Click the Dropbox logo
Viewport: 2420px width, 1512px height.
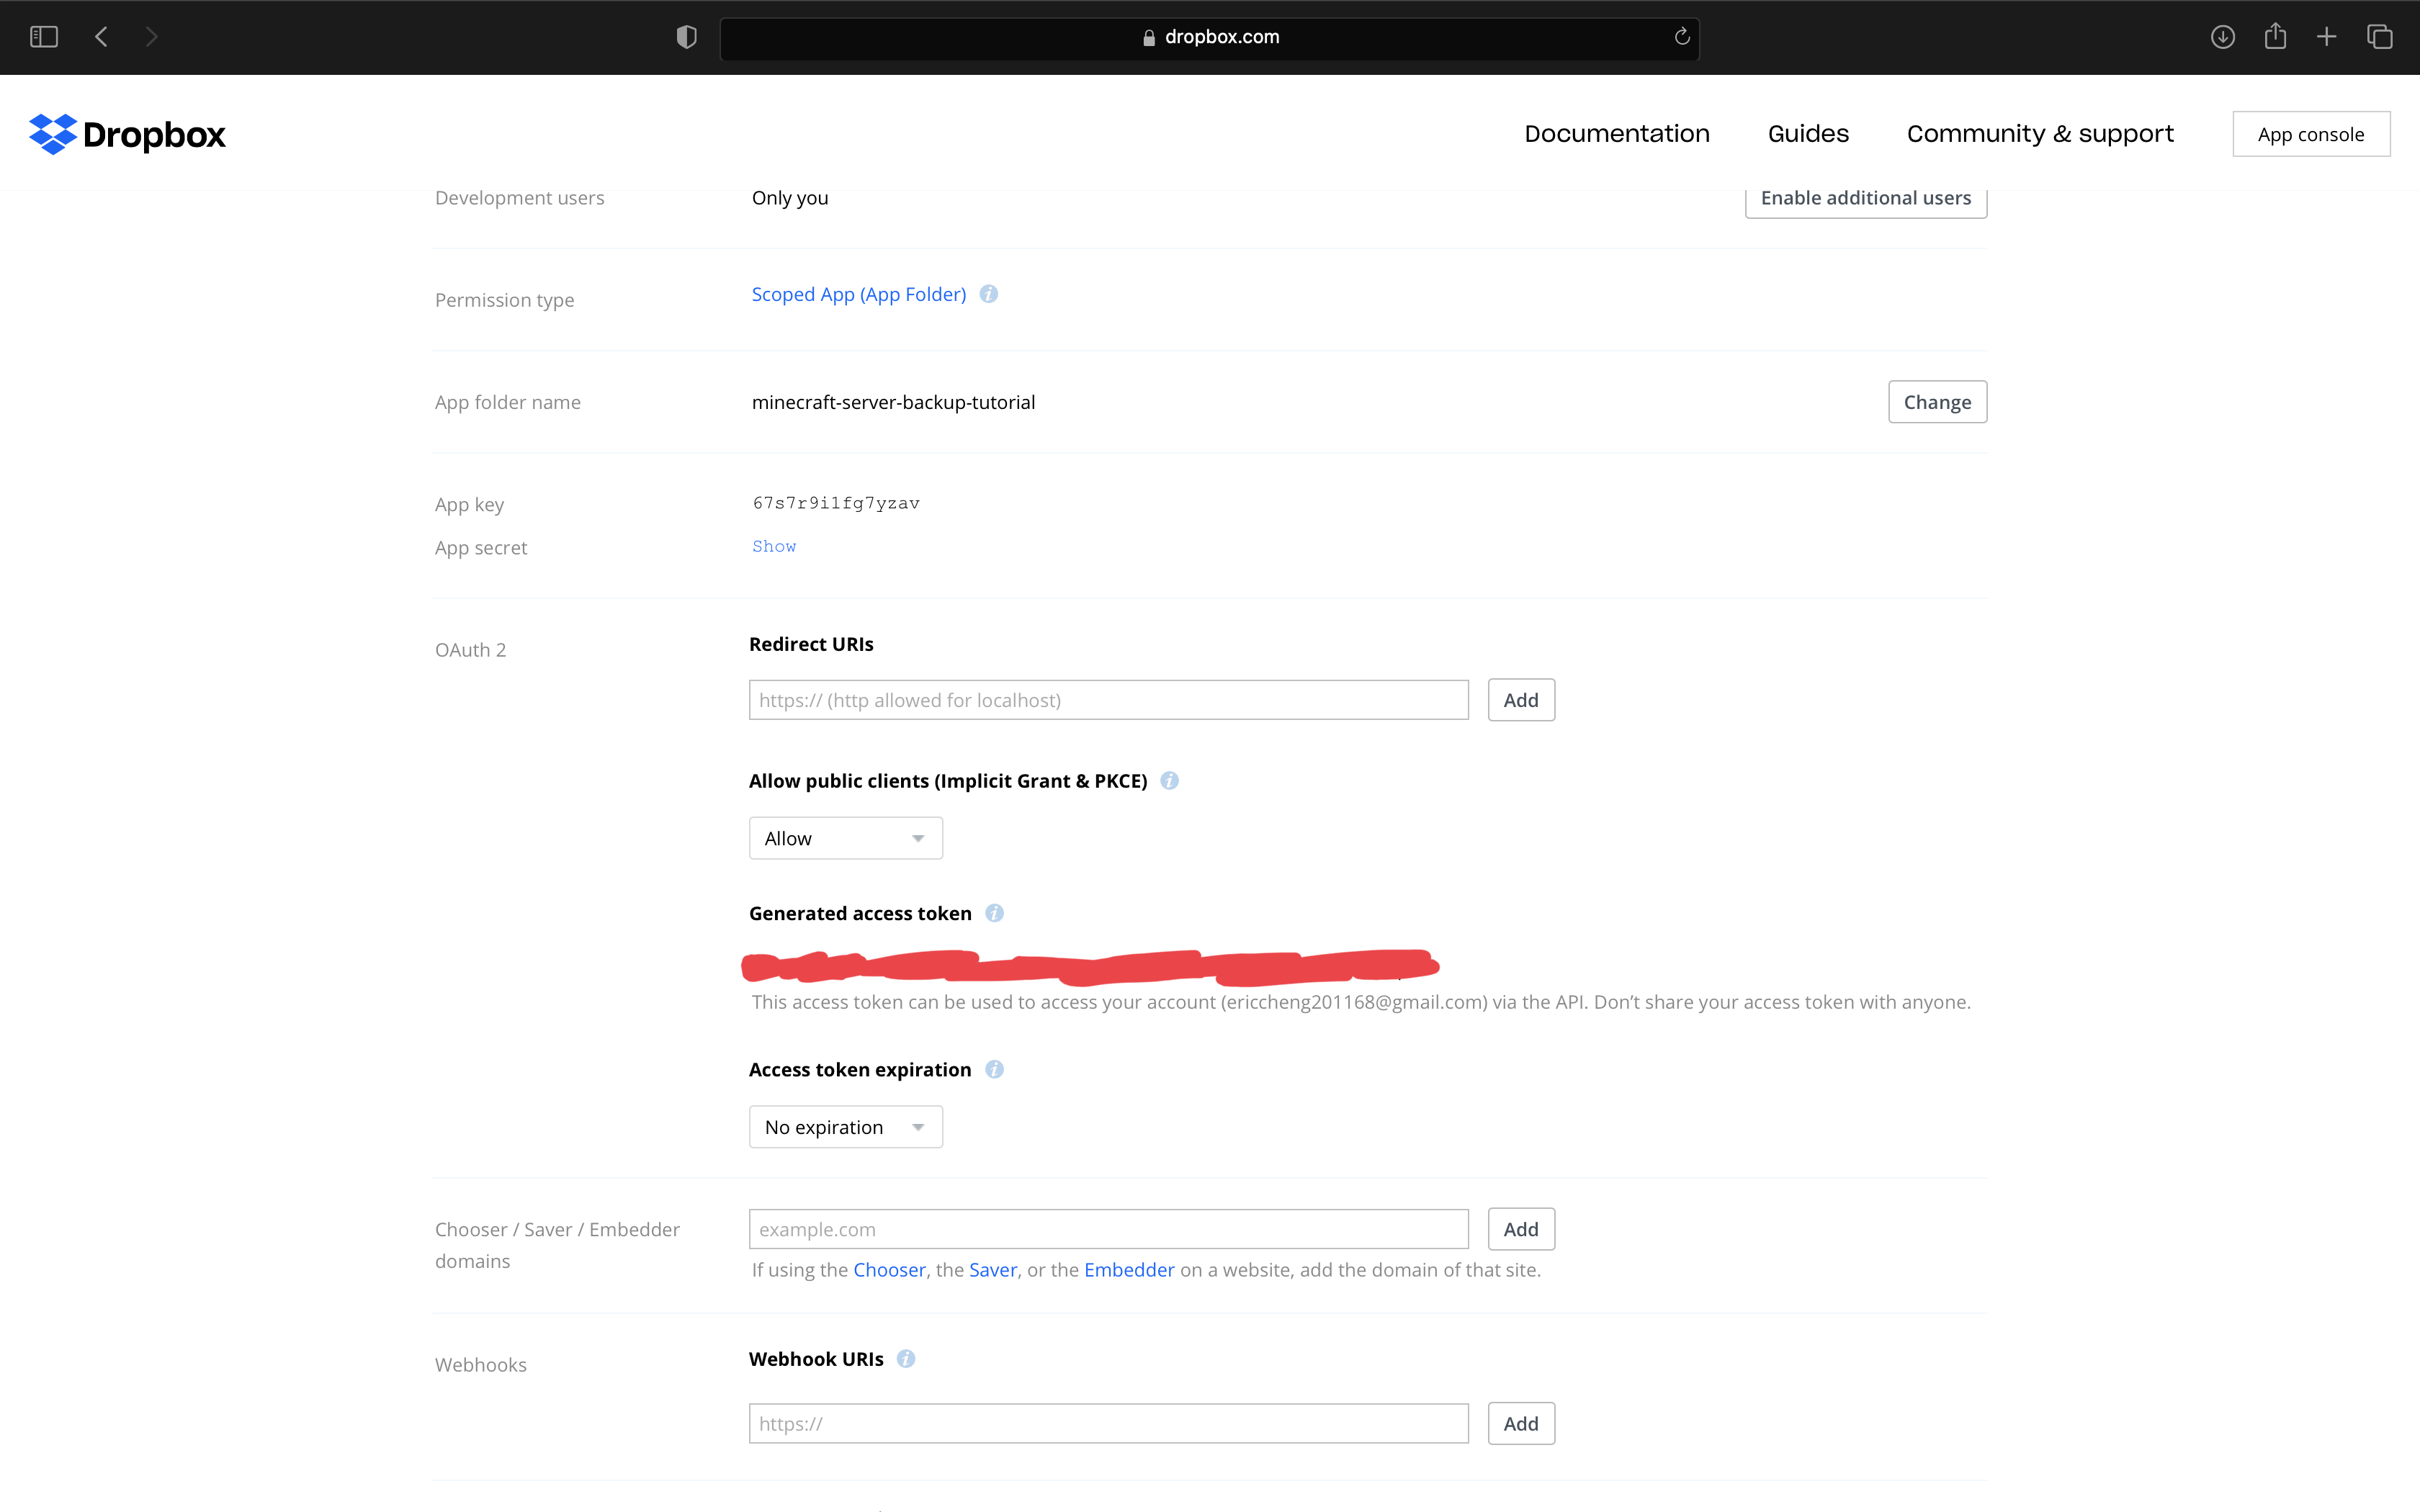[x=127, y=134]
